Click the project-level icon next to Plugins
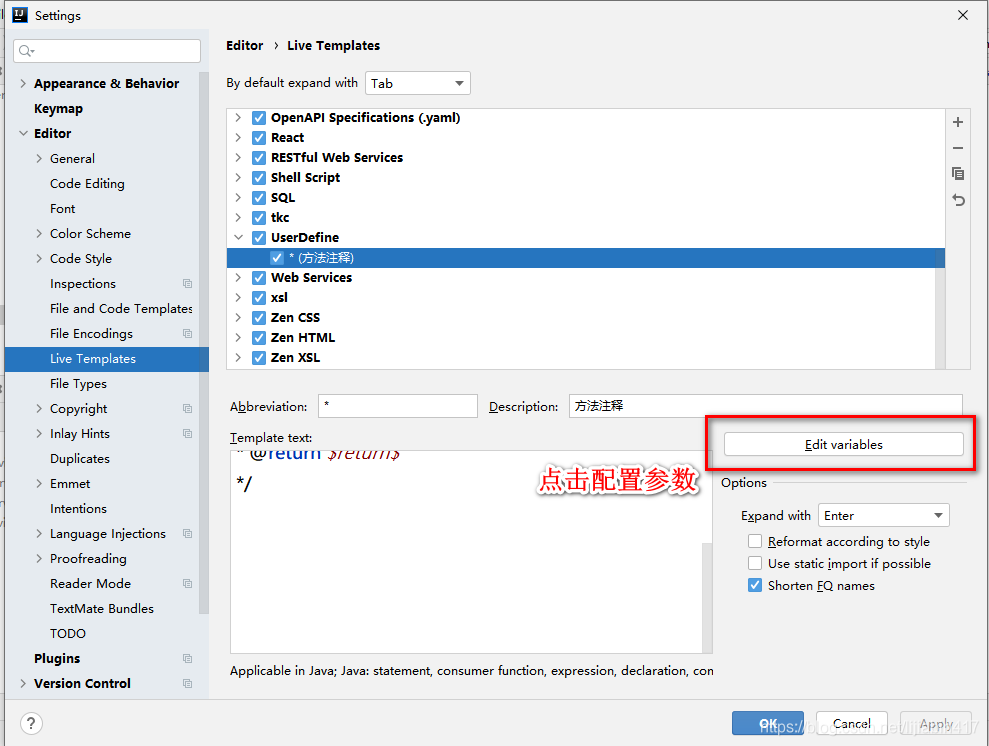This screenshot has height=746, width=989. tap(187, 658)
